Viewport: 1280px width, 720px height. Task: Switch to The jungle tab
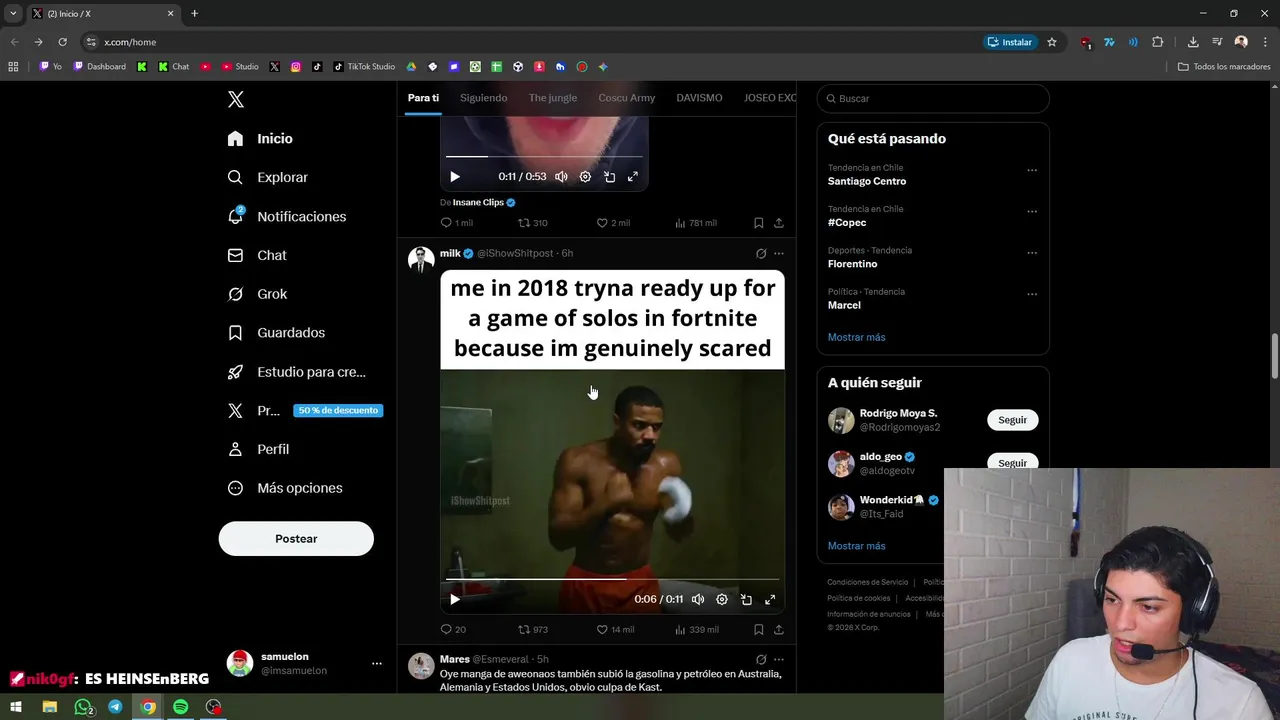[553, 98]
